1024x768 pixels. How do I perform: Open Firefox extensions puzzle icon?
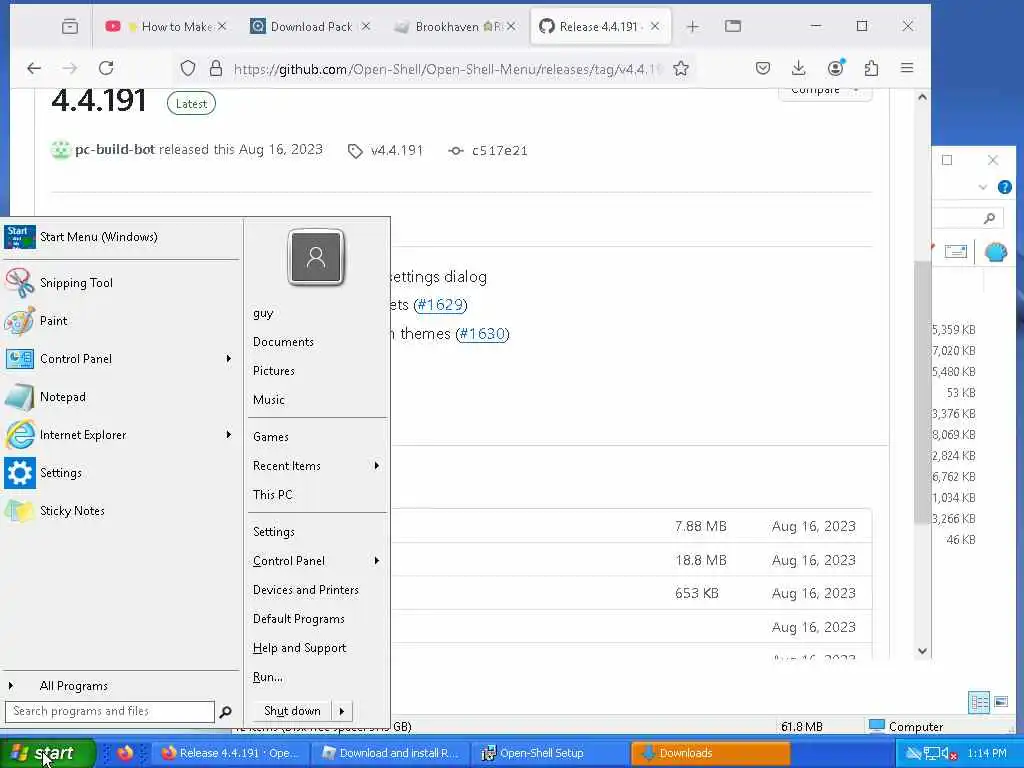pos(871,68)
